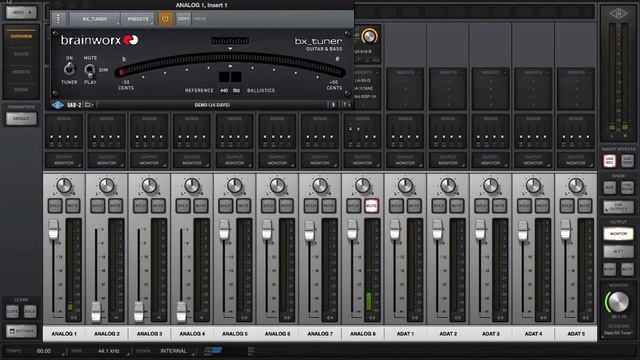Switch to the INPUTS view tab
640x360 pixels.
point(21,54)
